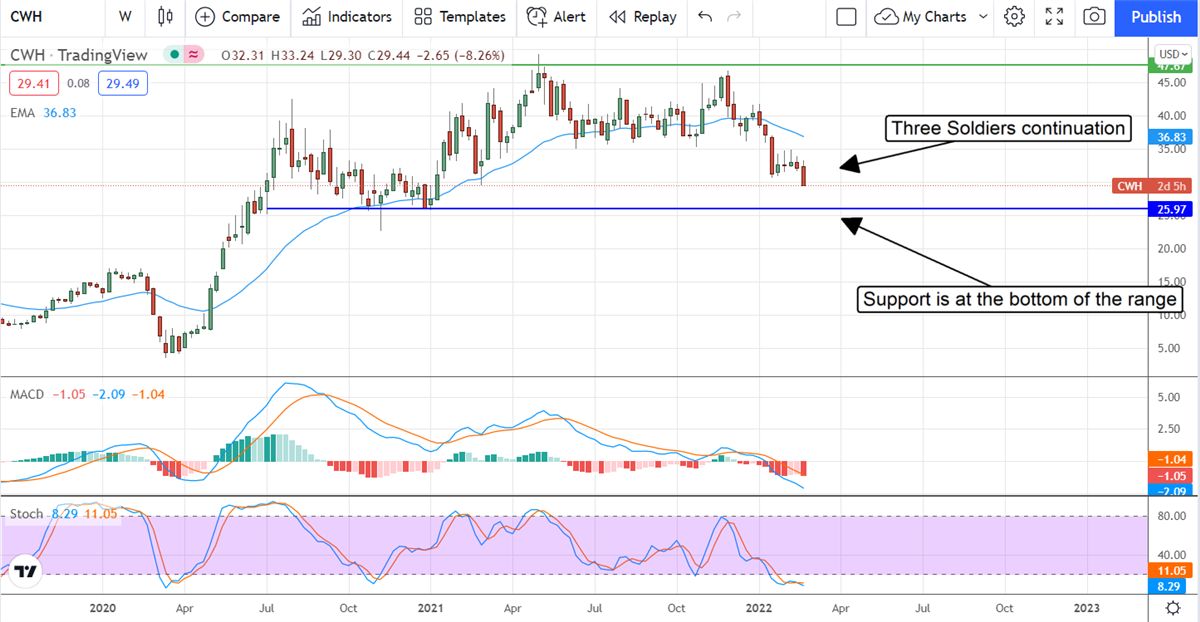The image size is (1200, 622).
Task: Click My Charts cloud save button
Action: (920, 16)
